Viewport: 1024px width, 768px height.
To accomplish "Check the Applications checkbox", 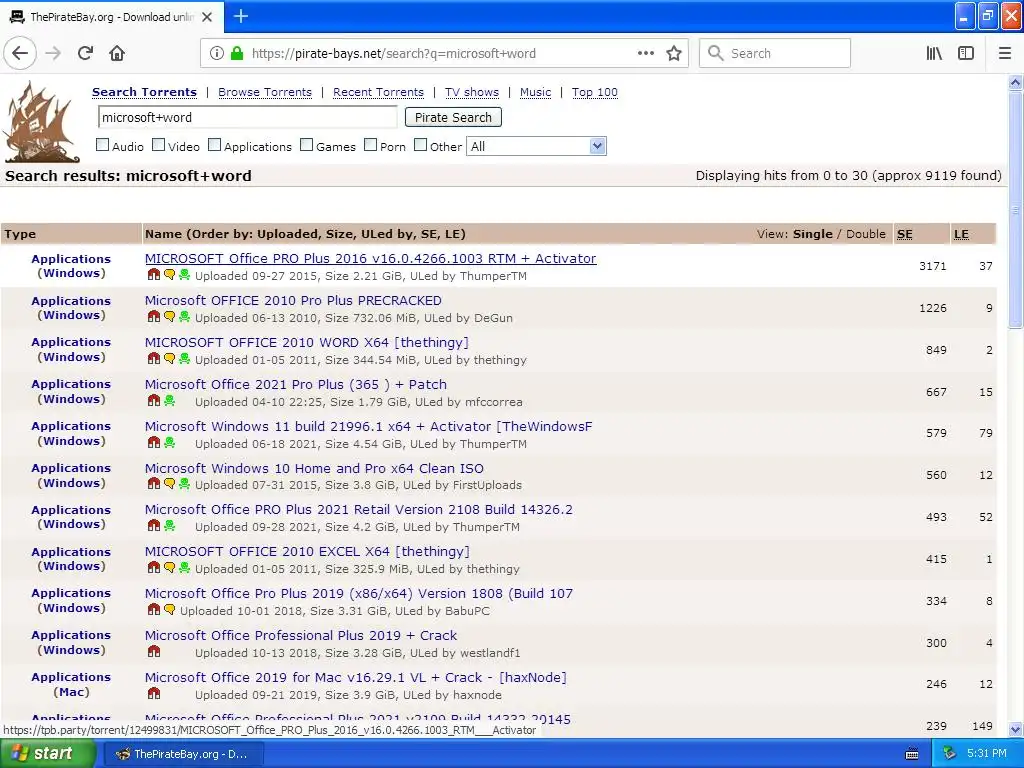I will pyautogui.click(x=215, y=145).
